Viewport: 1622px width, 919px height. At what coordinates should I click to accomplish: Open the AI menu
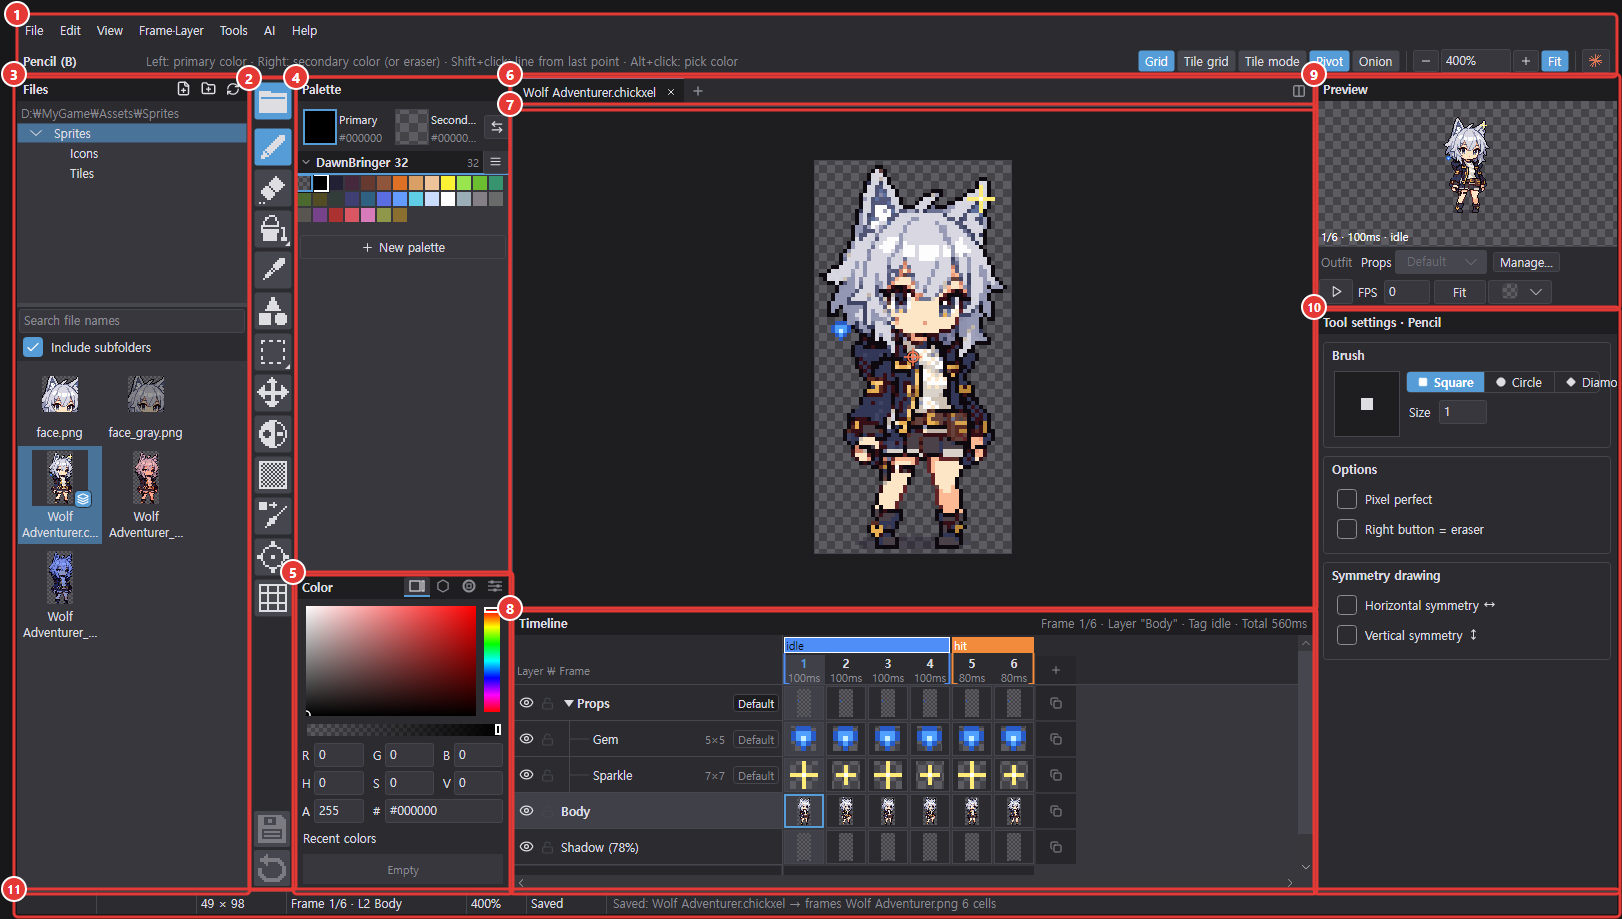tap(269, 31)
